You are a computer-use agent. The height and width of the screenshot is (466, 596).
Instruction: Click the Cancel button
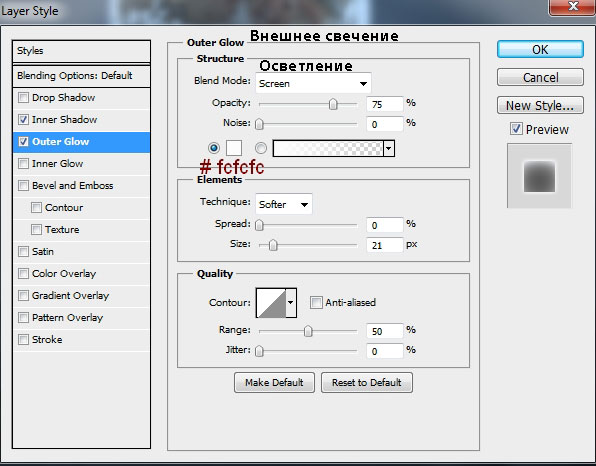pyautogui.click(x=540, y=77)
